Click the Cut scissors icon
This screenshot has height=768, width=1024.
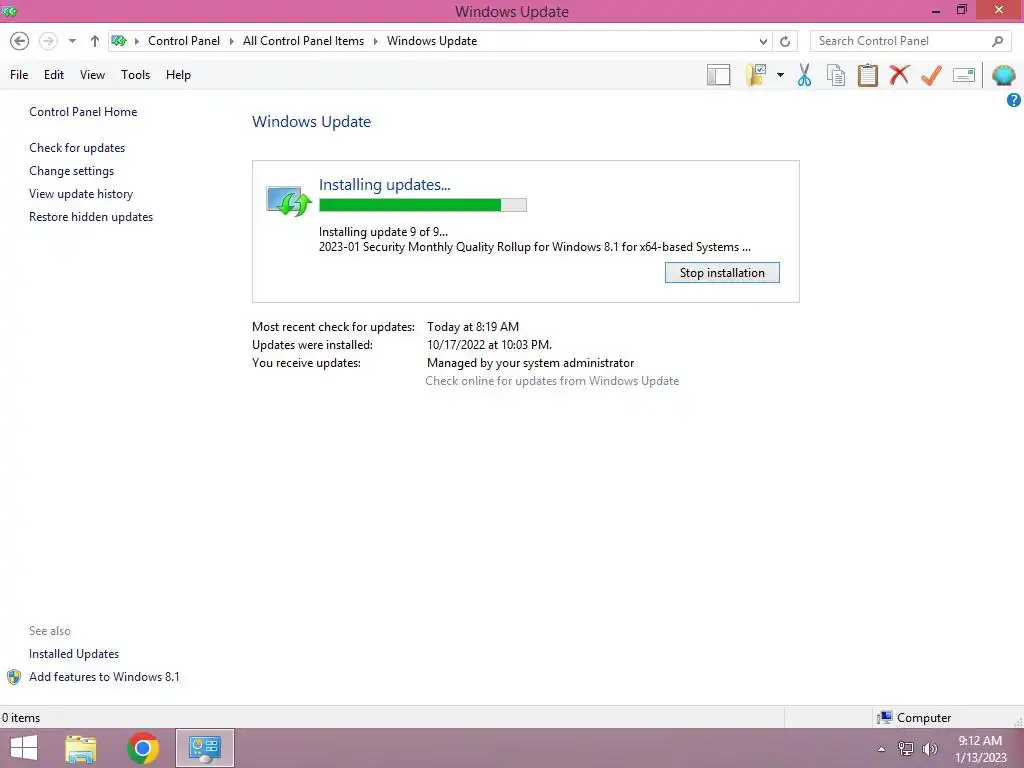[804, 75]
